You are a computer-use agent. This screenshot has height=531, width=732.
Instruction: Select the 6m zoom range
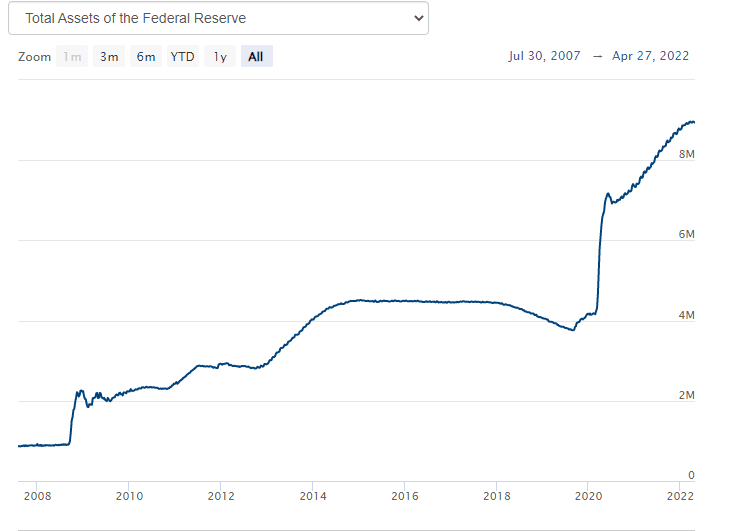coord(146,57)
